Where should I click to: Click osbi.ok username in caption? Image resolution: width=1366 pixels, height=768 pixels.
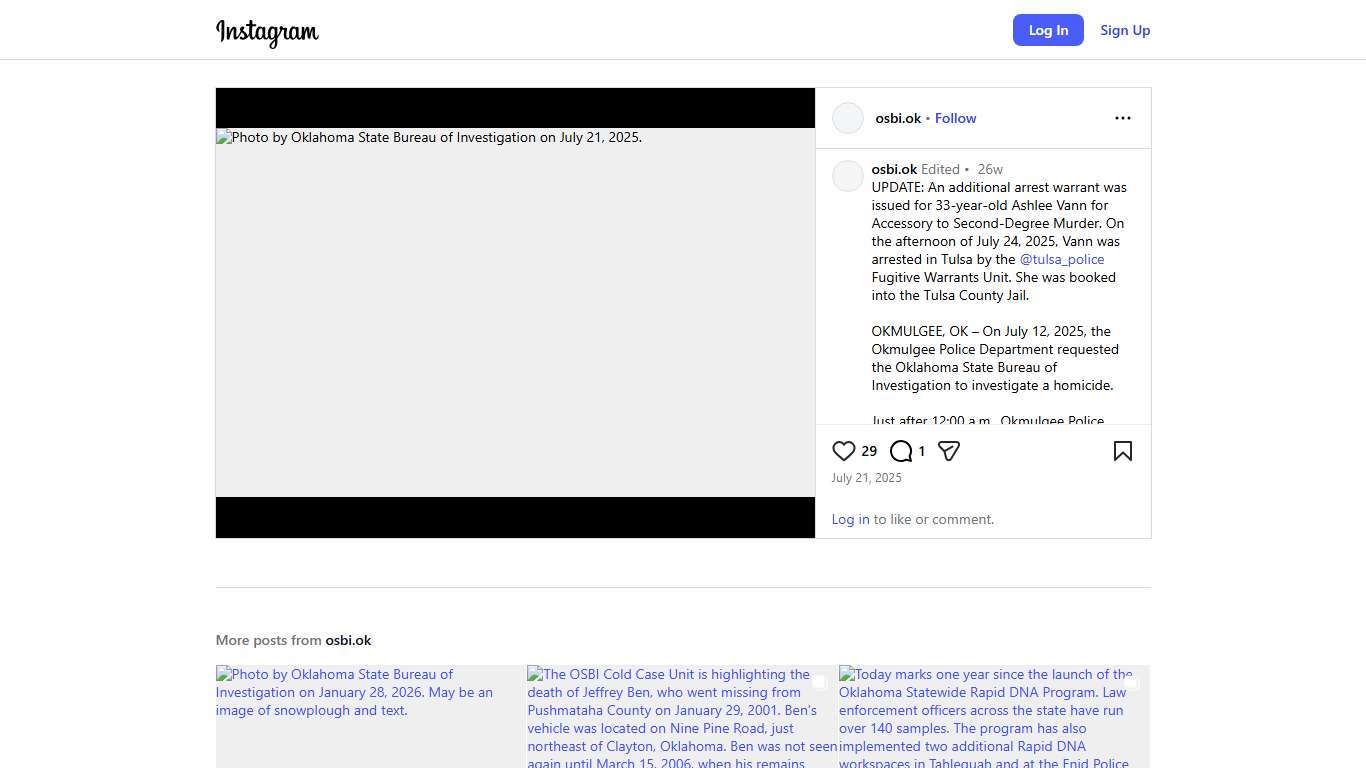pos(894,169)
